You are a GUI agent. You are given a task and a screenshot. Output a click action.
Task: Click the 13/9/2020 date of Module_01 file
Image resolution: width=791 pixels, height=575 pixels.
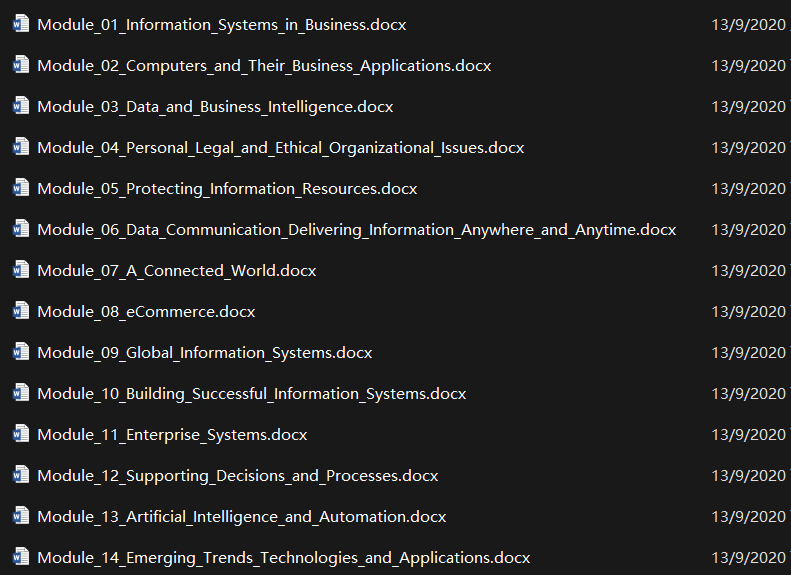749,25
